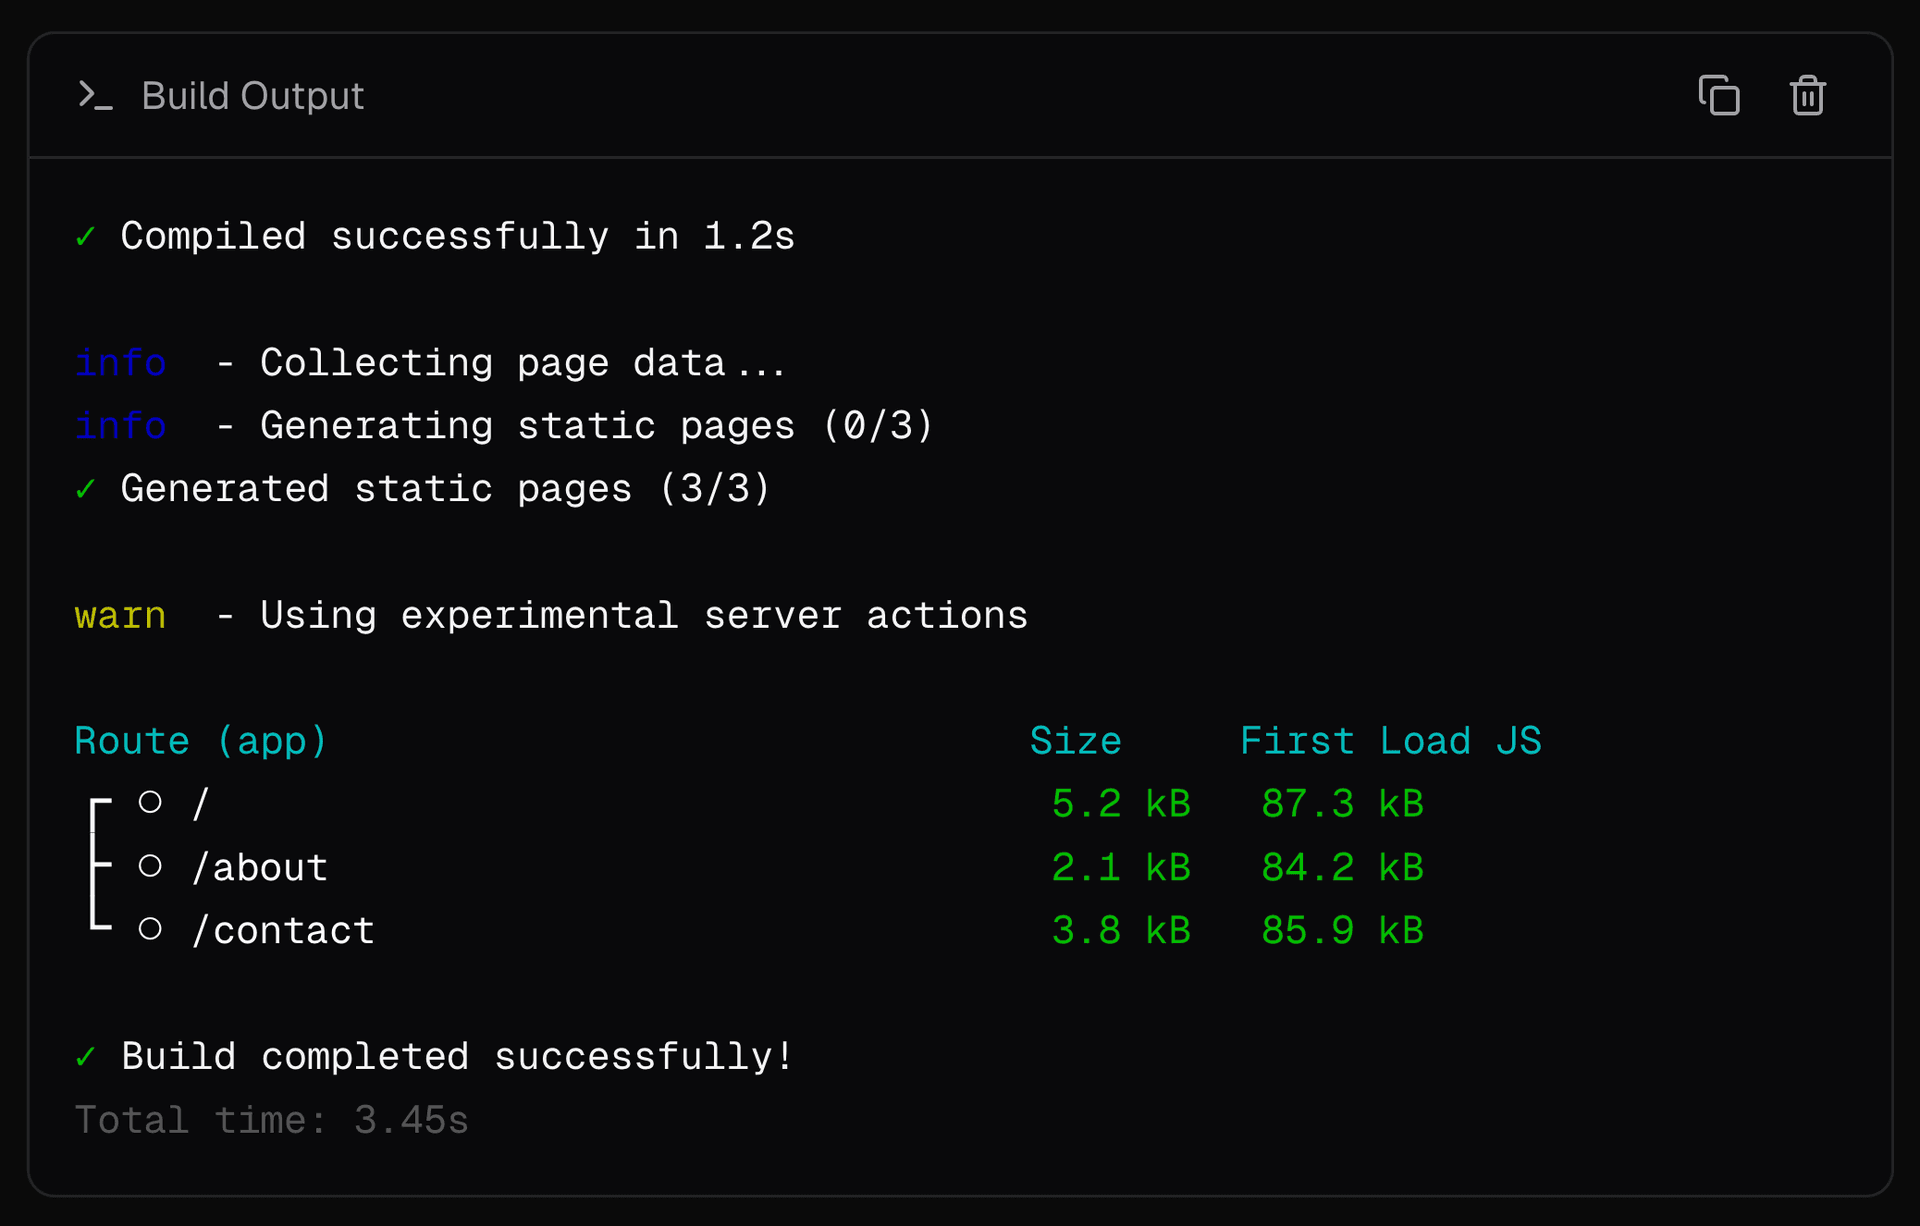
Task: Click the Size column header
Action: click(1075, 741)
